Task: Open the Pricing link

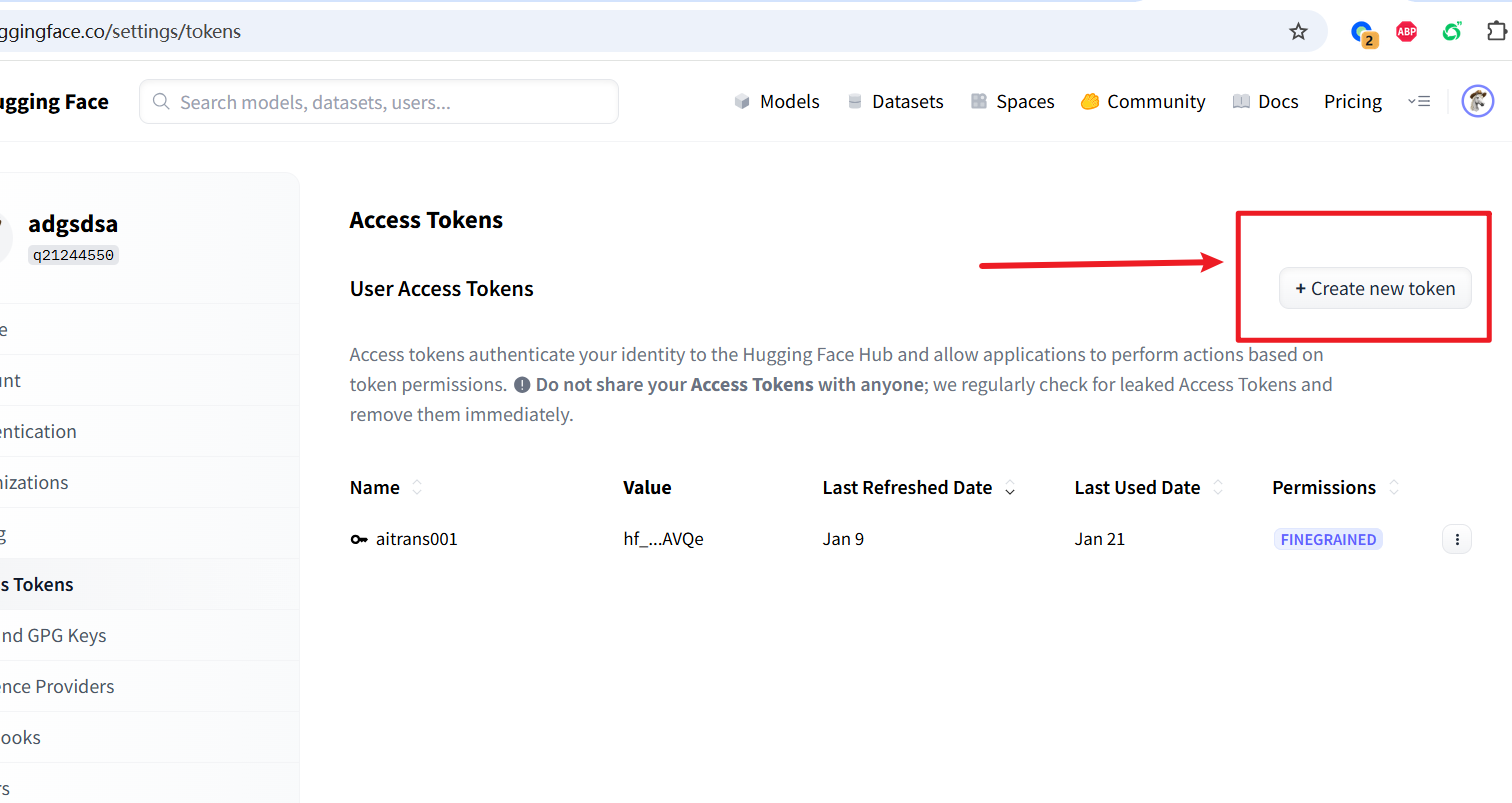Action: click(1352, 101)
